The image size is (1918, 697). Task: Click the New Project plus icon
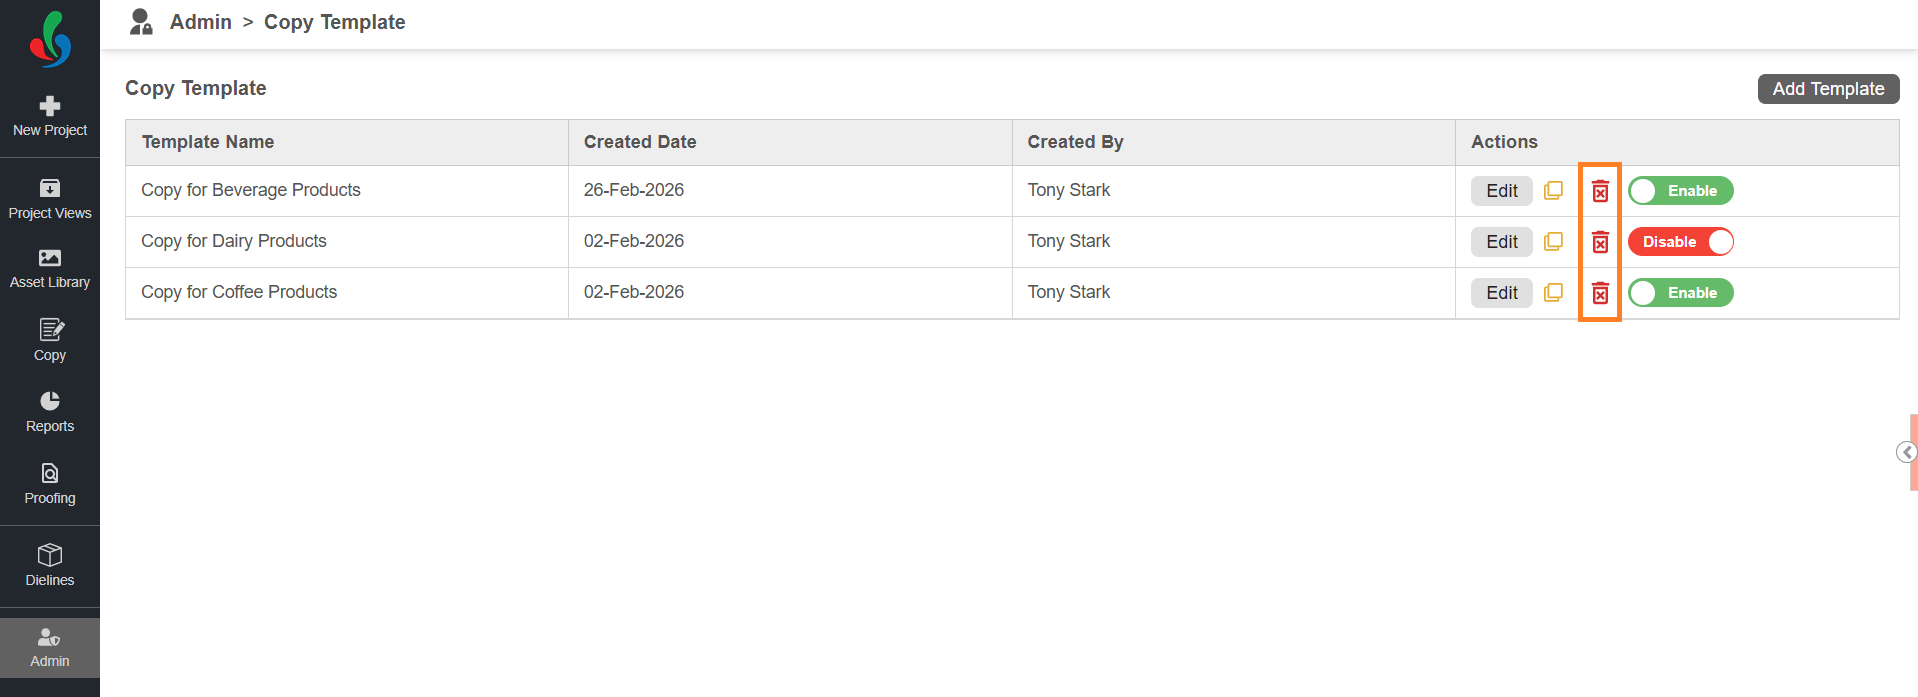click(x=50, y=106)
